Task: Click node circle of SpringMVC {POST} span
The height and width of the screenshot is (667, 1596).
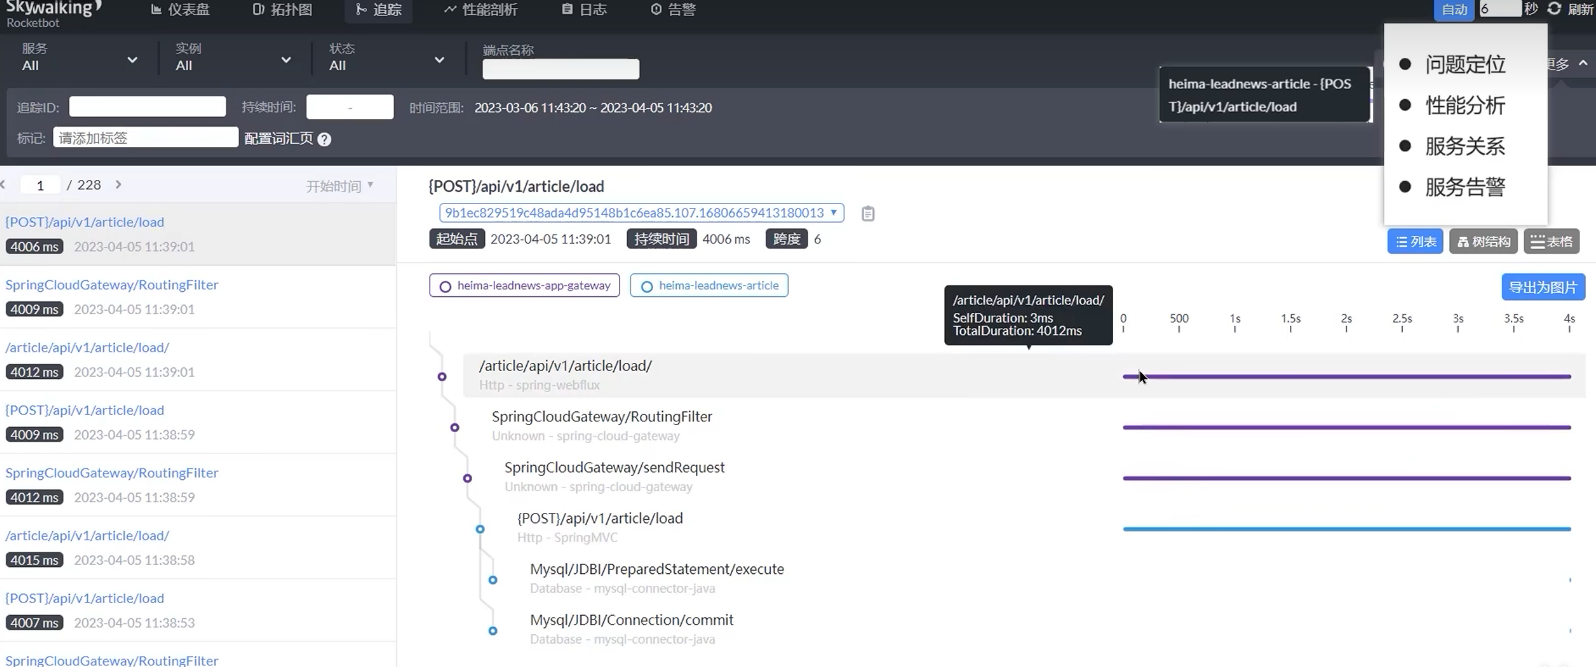Action: point(480,529)
